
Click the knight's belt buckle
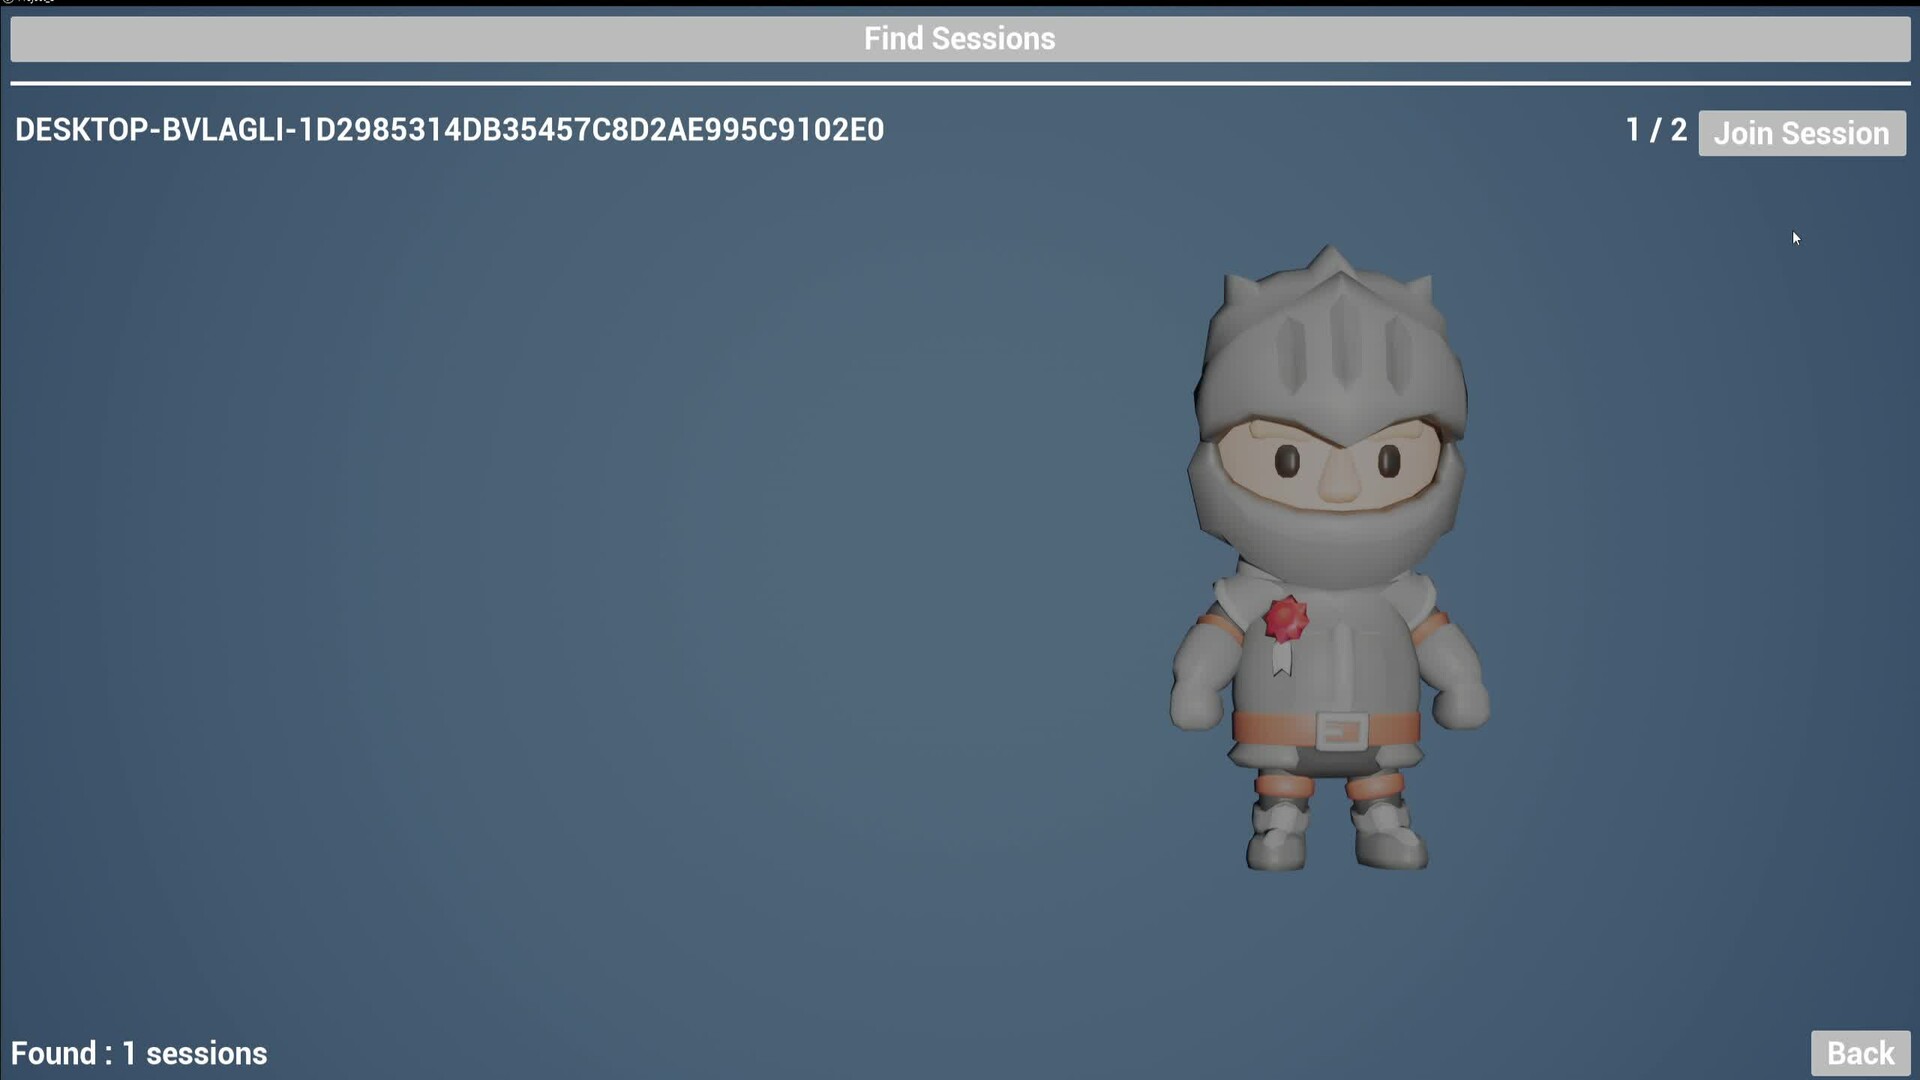tap(1341, 731)
